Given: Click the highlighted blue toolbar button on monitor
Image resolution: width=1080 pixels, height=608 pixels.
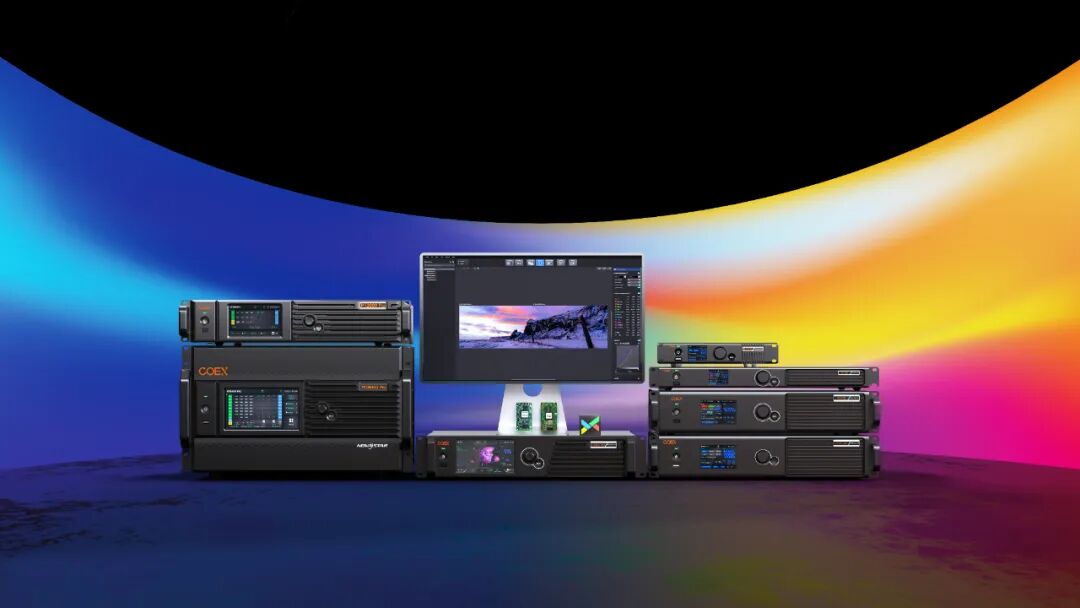Looking at the screenshot, I should [x=540, y=262].
